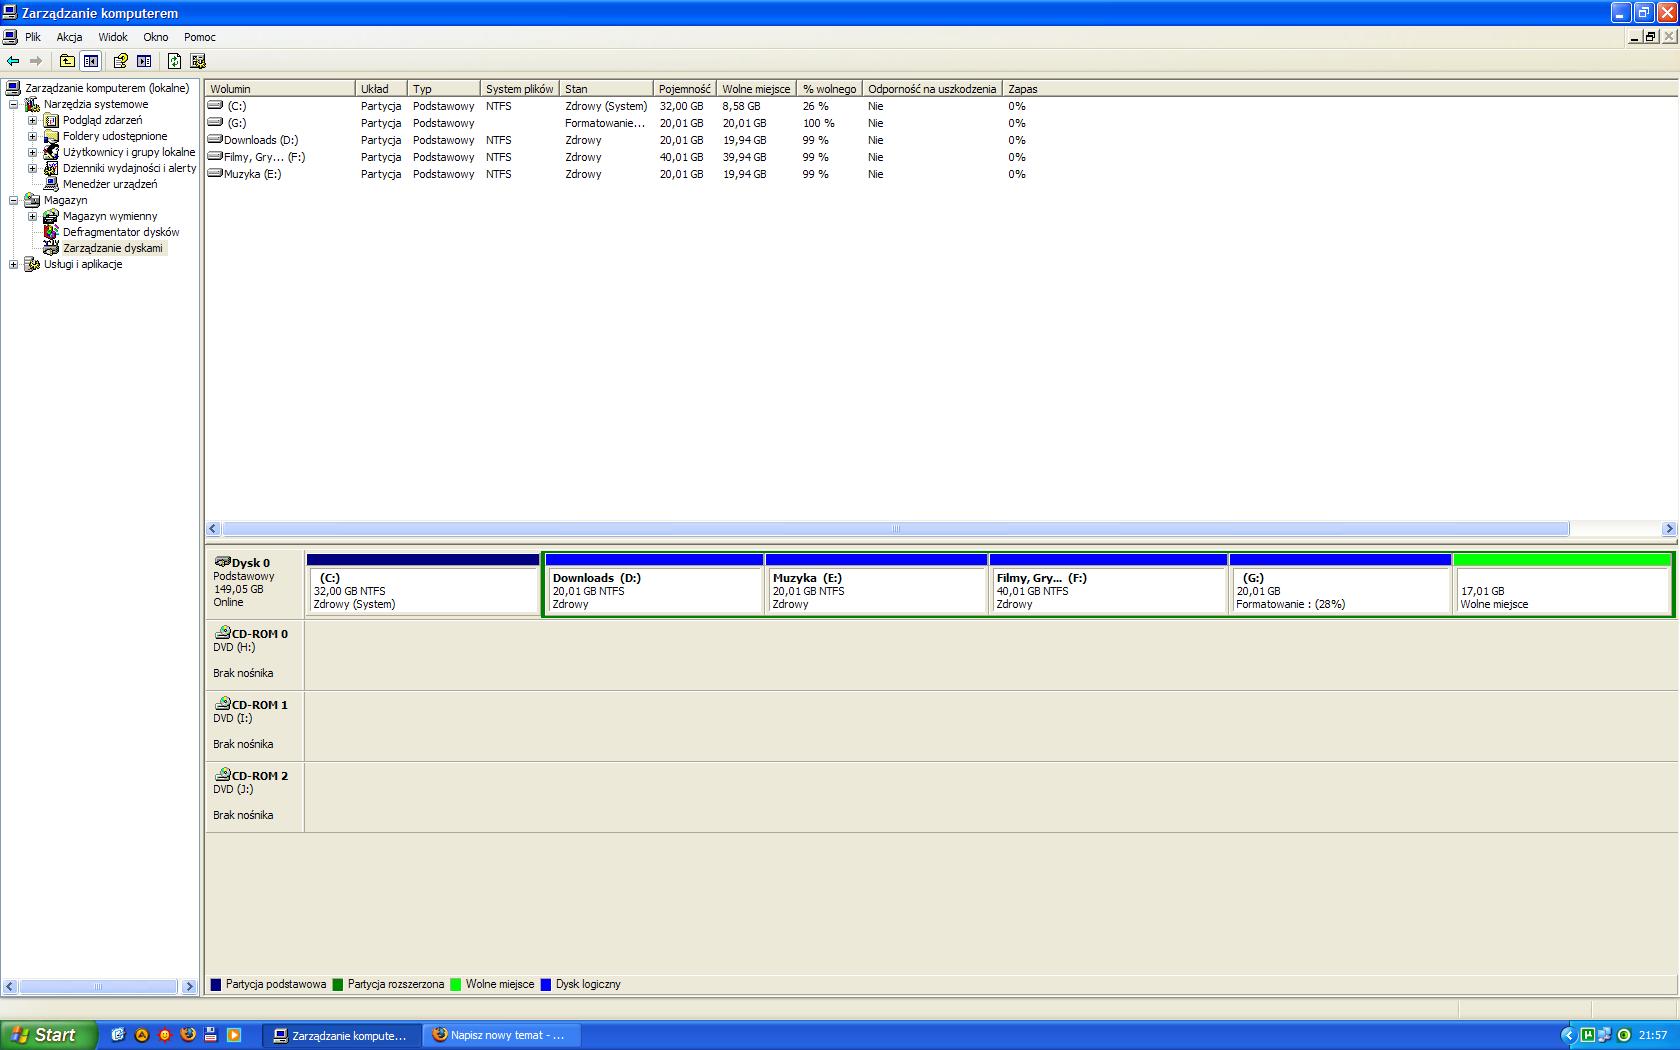Expand Dzienniki wydajności i alerty node
Image resolution: width=1680 pixels, height=1050 pixels.
click(x=32, y=168)
